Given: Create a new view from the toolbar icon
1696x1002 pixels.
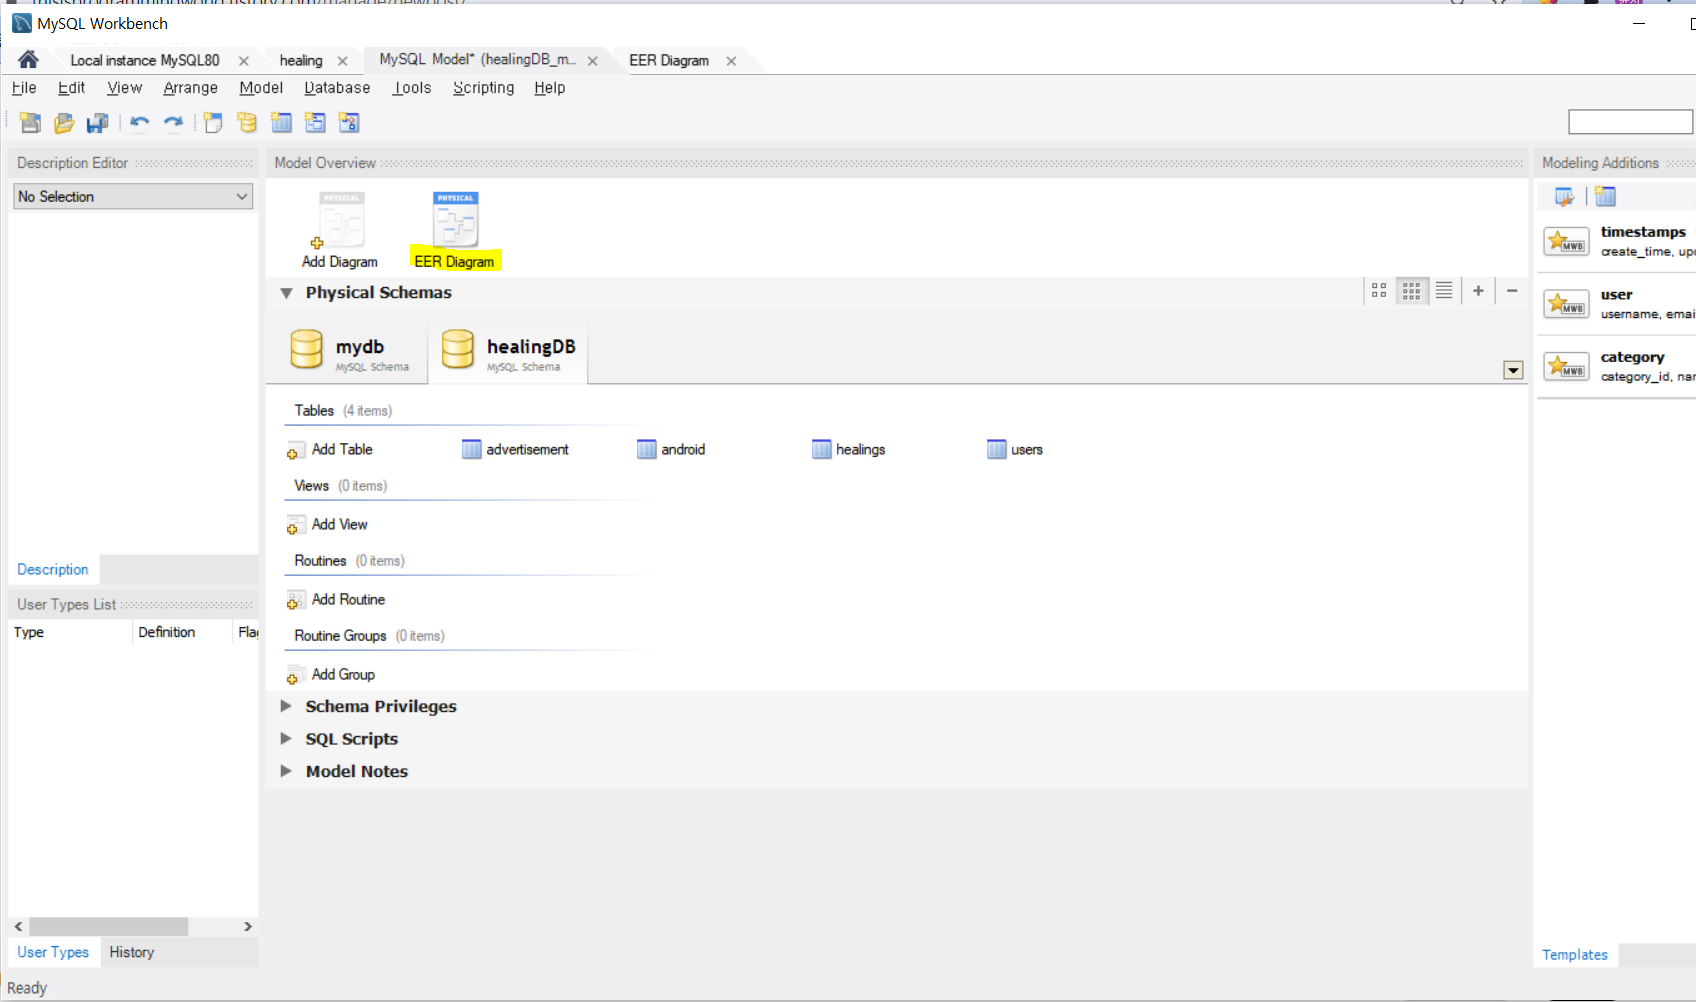Looking at the screenshot, I should [x=315, y=122].
